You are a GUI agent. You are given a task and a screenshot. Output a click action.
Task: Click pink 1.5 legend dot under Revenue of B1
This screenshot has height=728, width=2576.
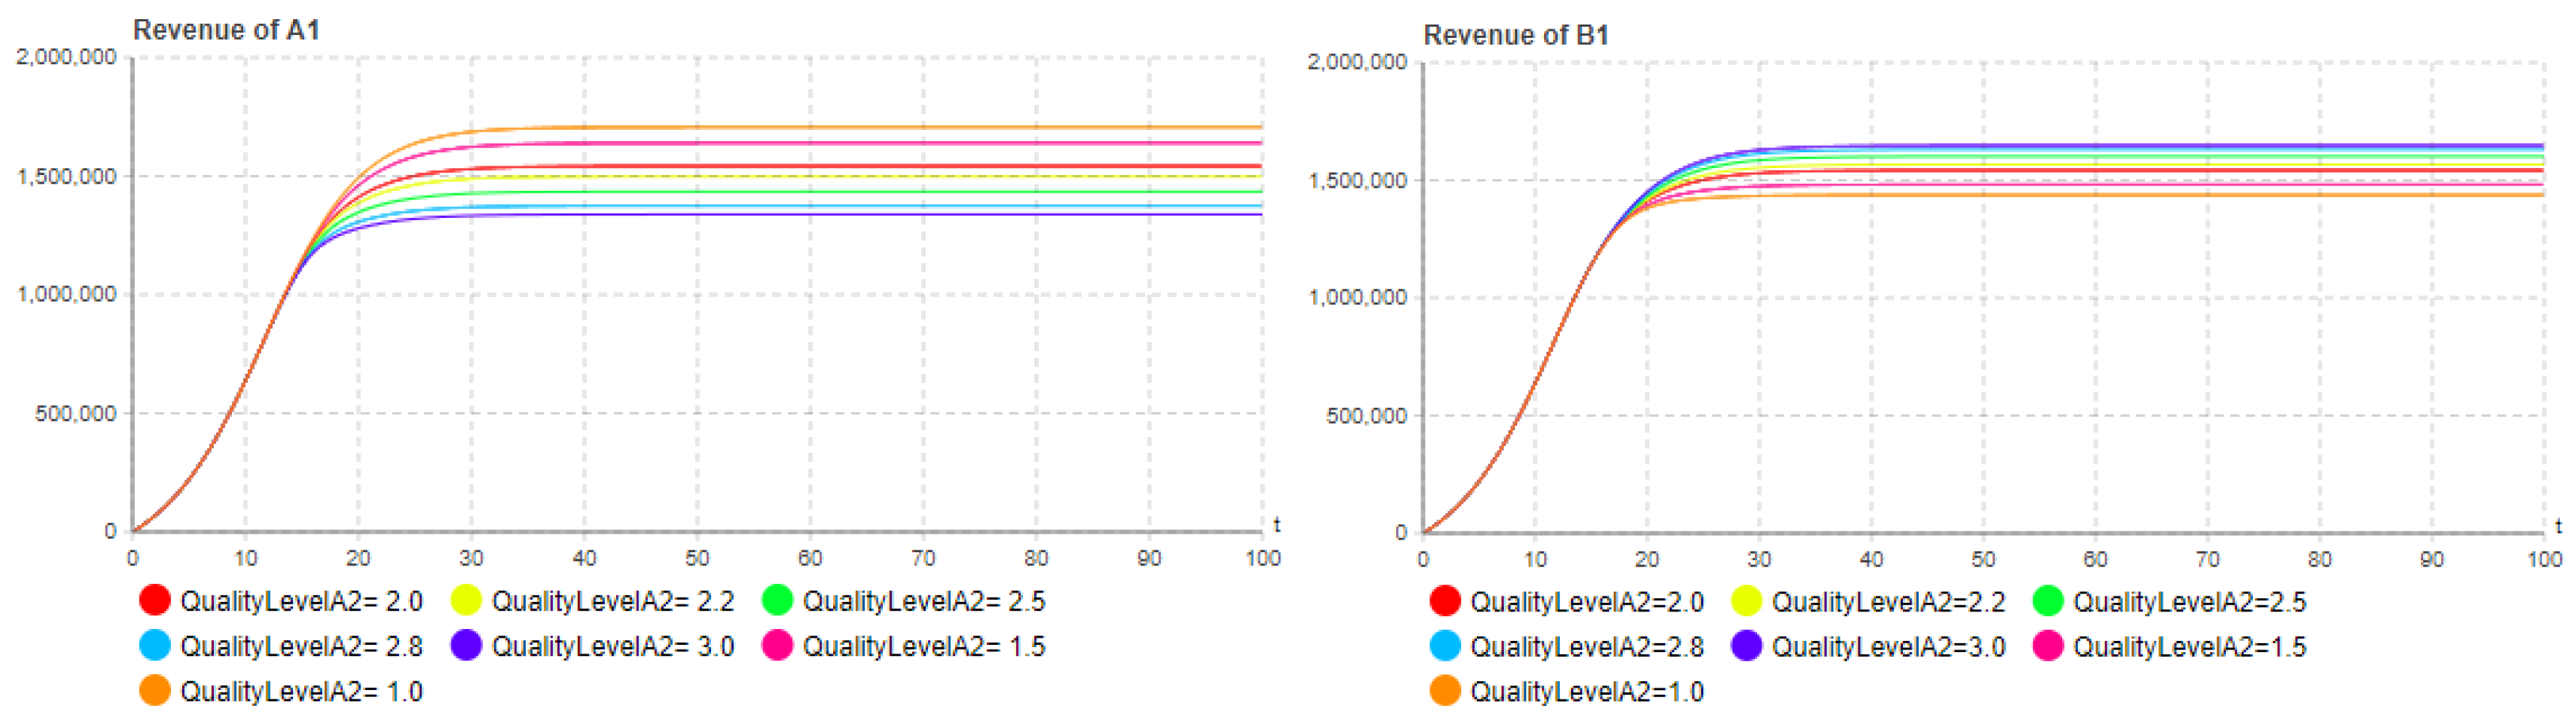pos(2047,646)
